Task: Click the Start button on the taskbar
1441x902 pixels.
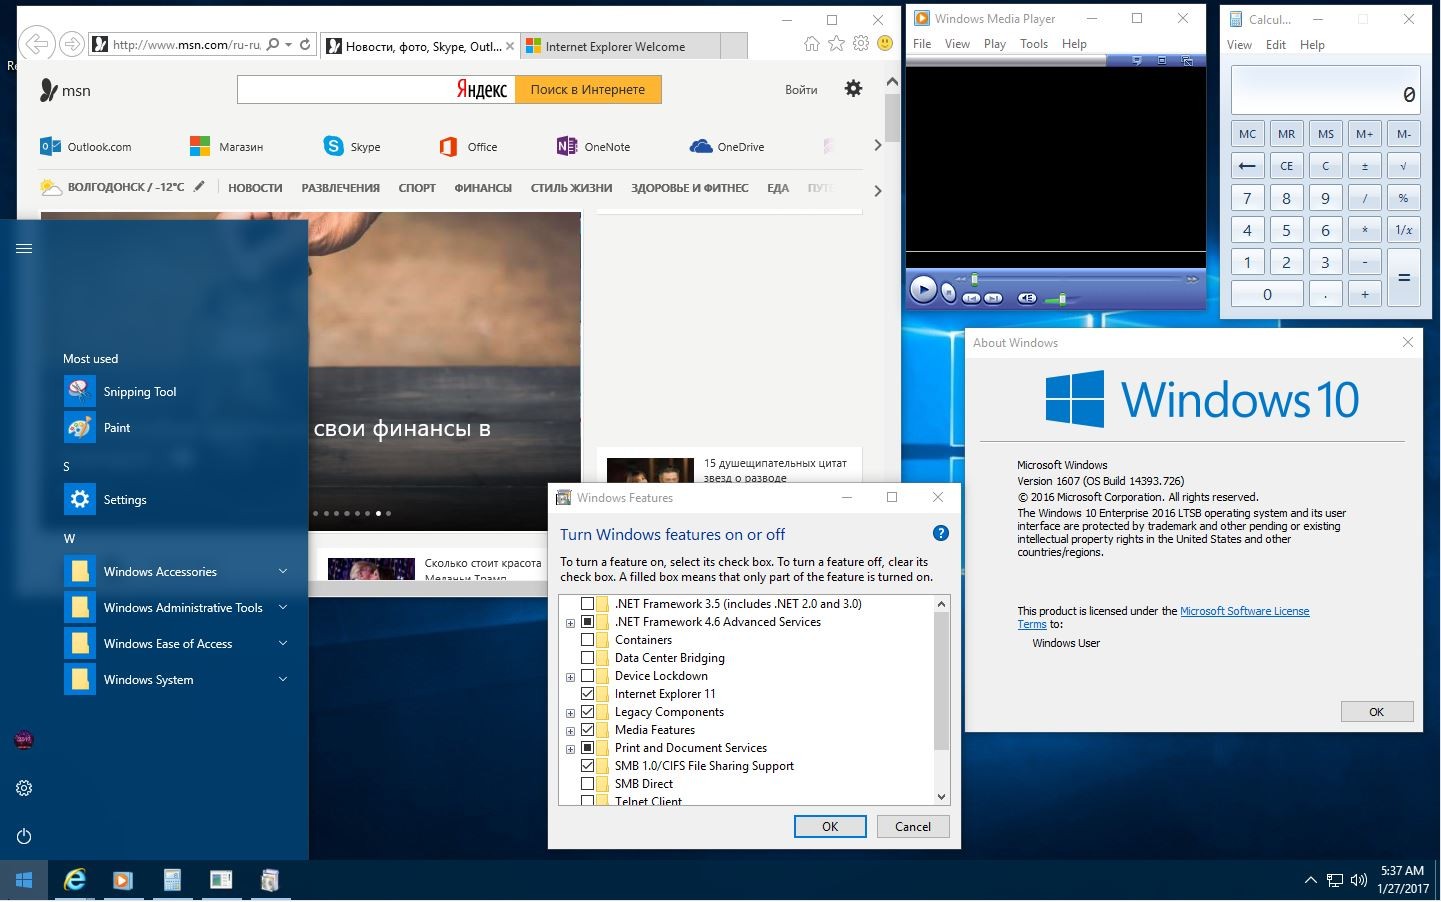Action: point(24,880)
